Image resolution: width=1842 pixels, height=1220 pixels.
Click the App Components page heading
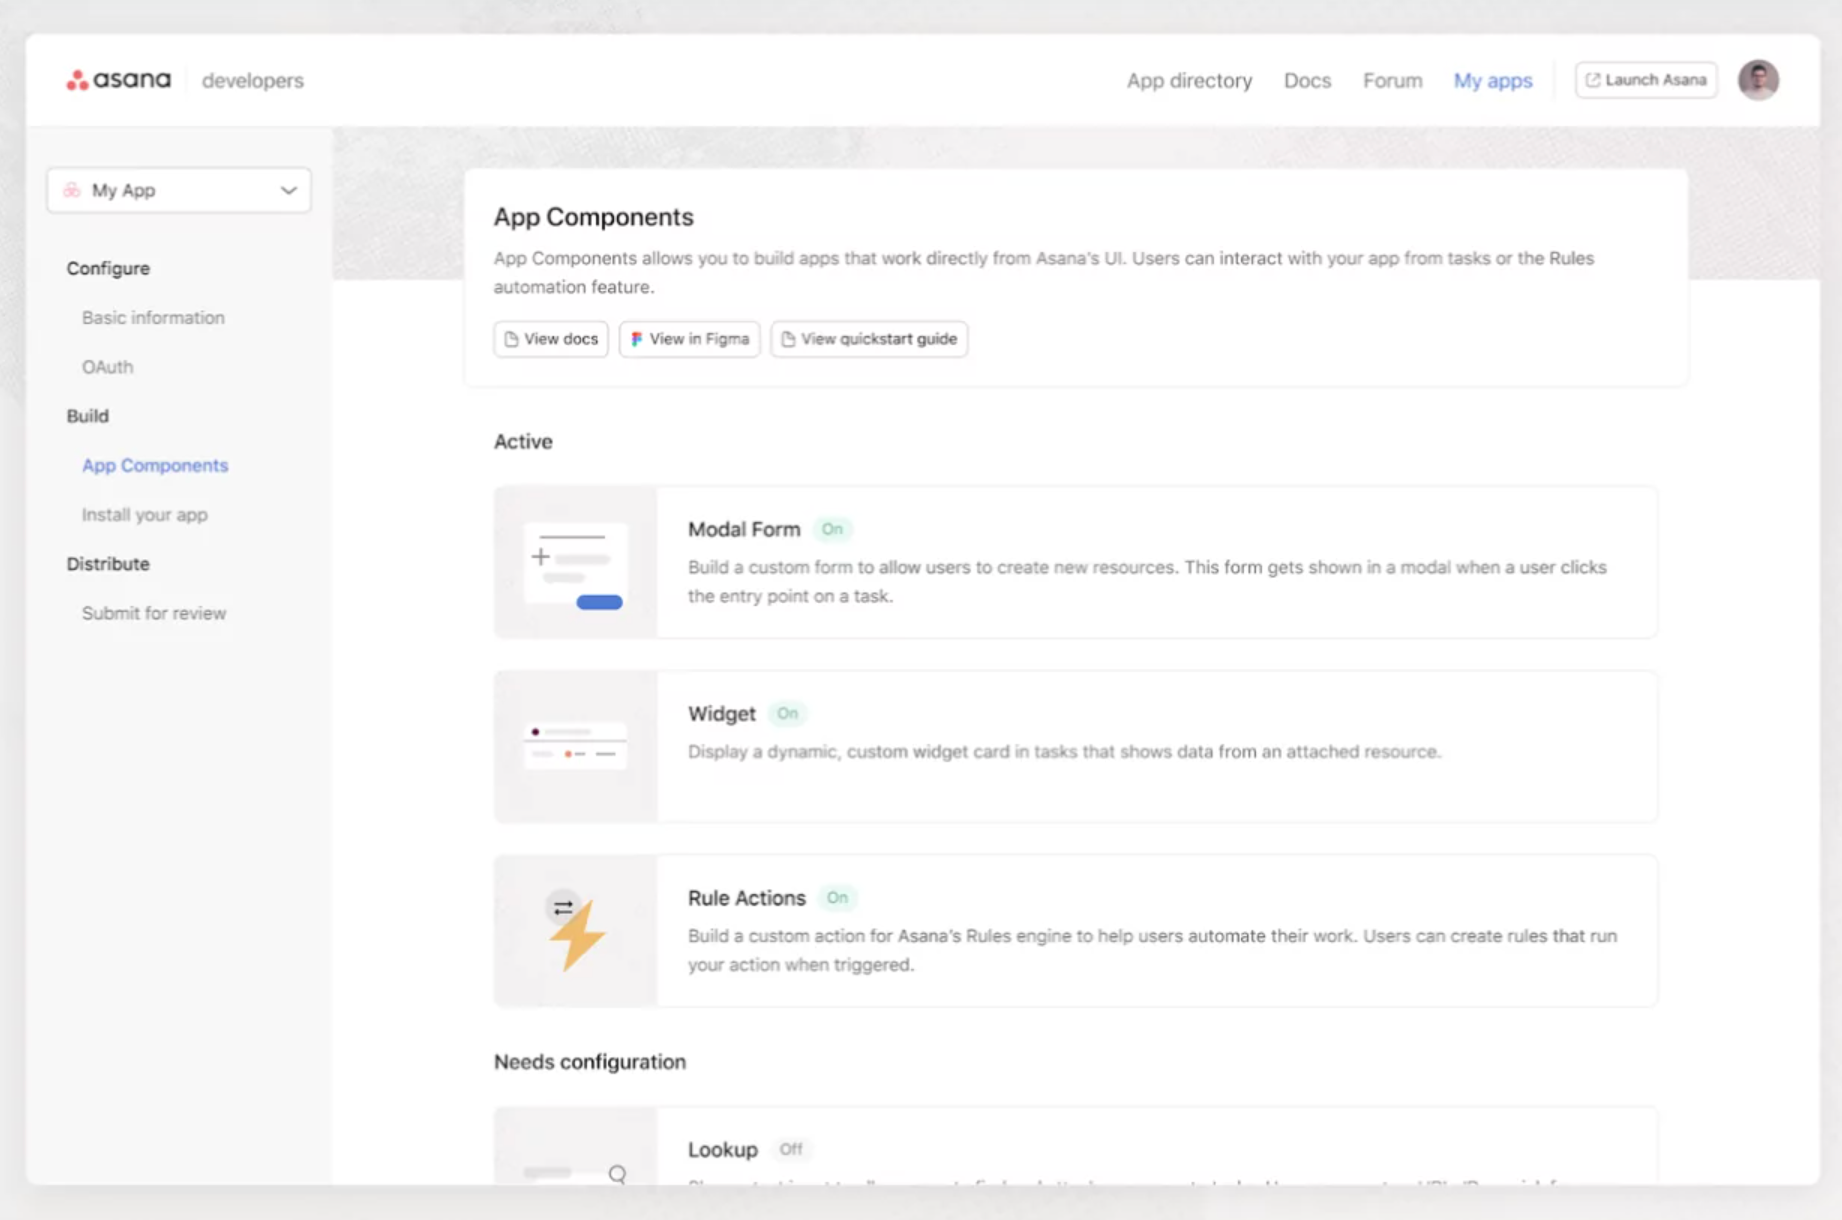point(593,217)
